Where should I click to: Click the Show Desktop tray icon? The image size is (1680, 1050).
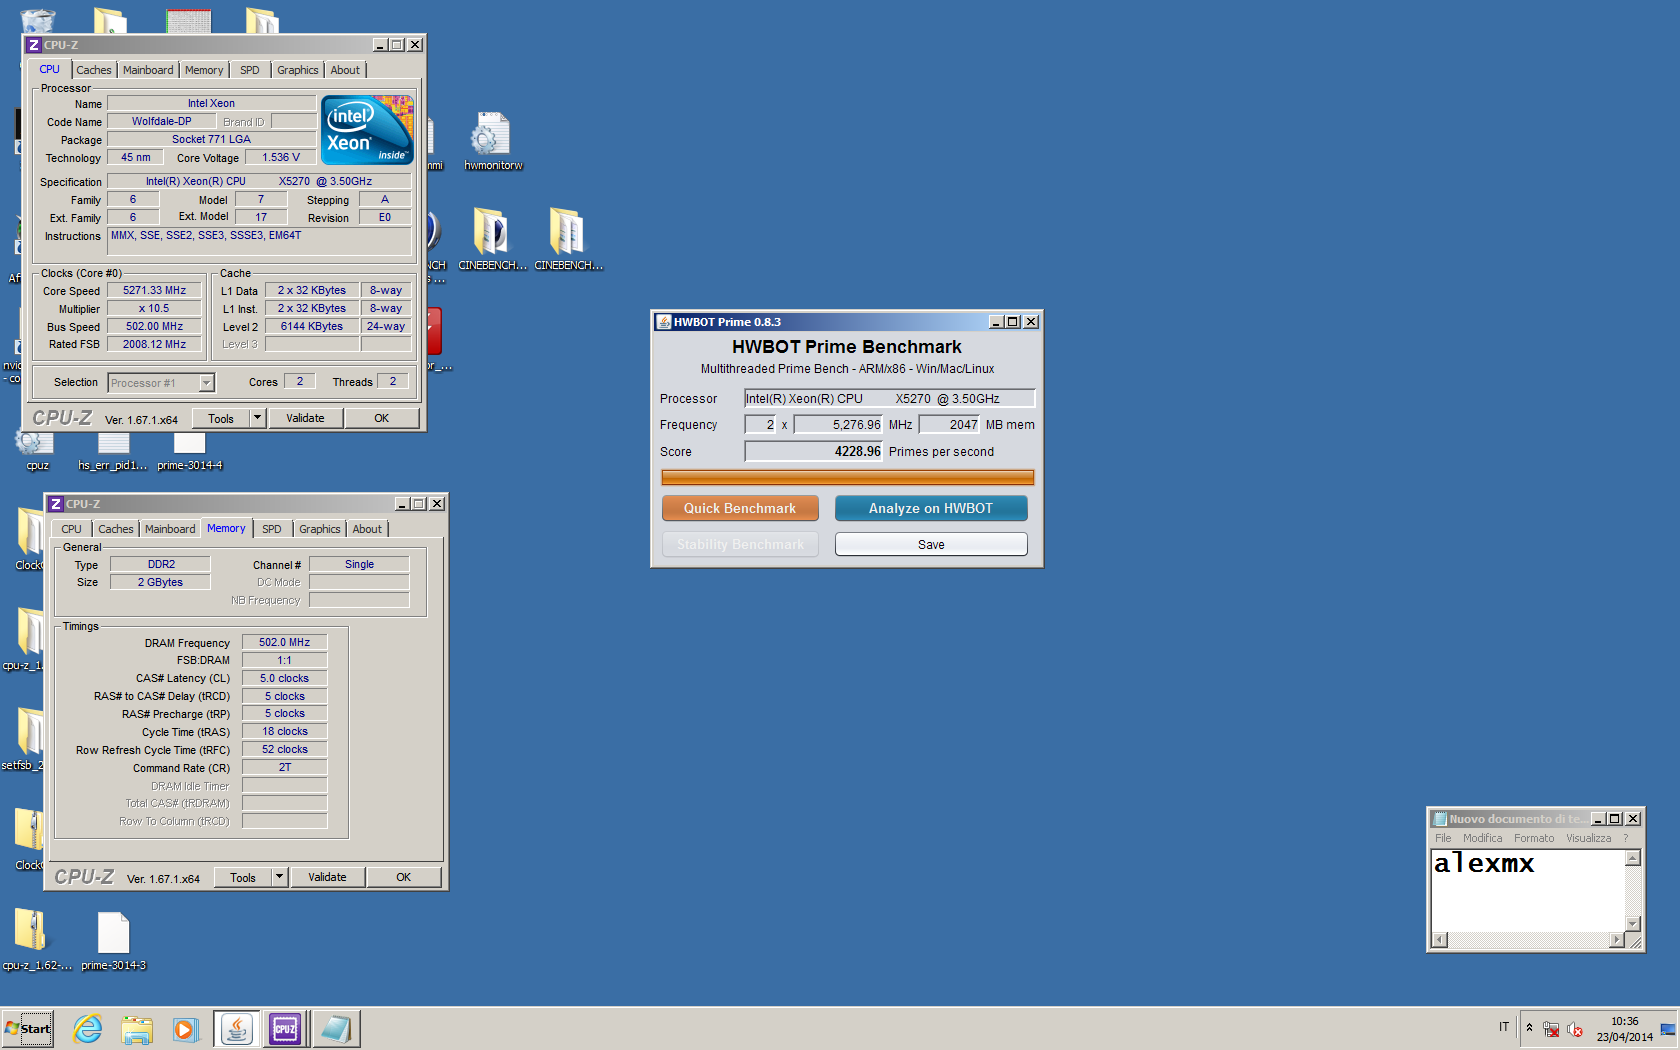1667,1029
